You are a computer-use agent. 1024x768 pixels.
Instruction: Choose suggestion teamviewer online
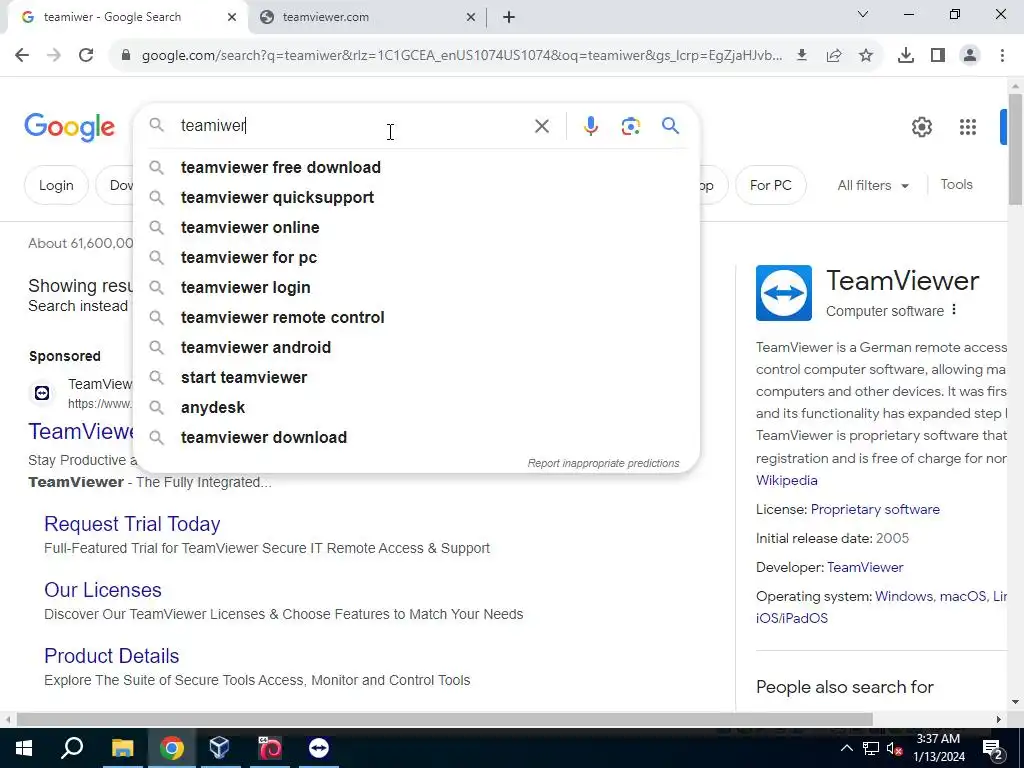coord(417,227)
